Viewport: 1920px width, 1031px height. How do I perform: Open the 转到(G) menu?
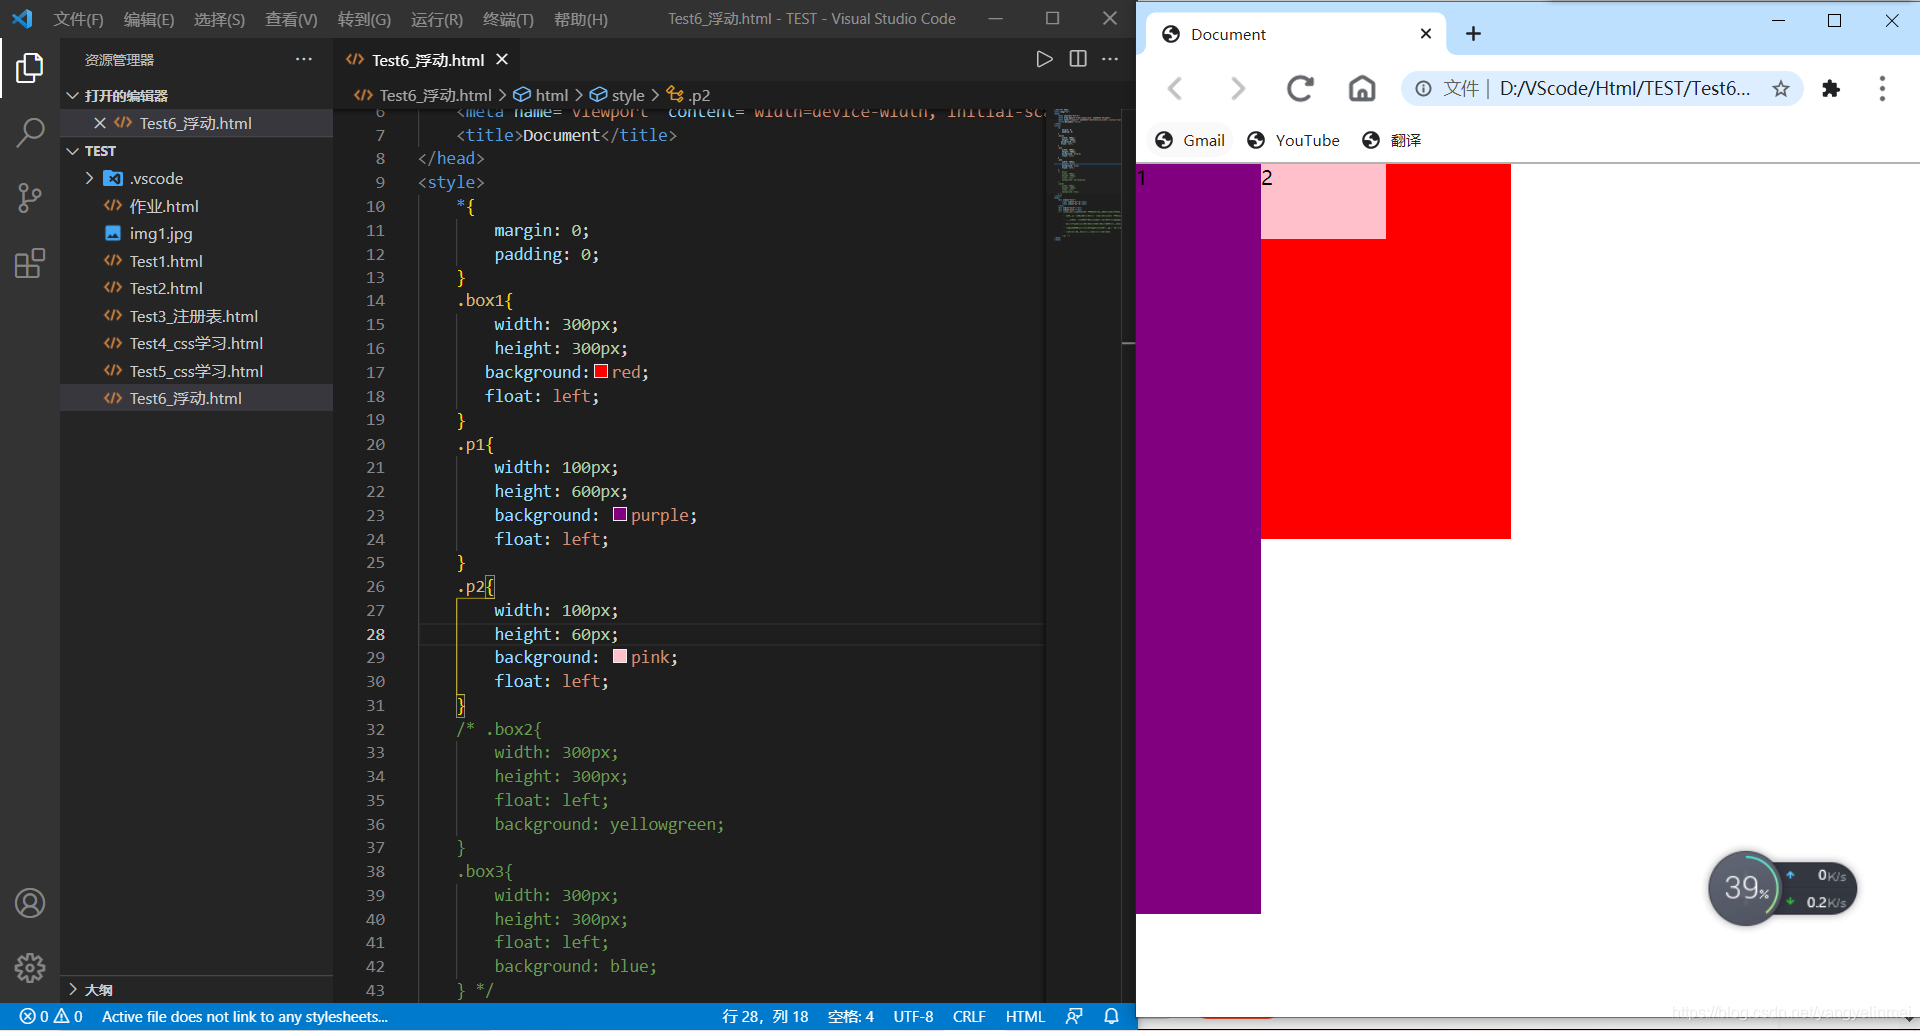click(364, 19)
